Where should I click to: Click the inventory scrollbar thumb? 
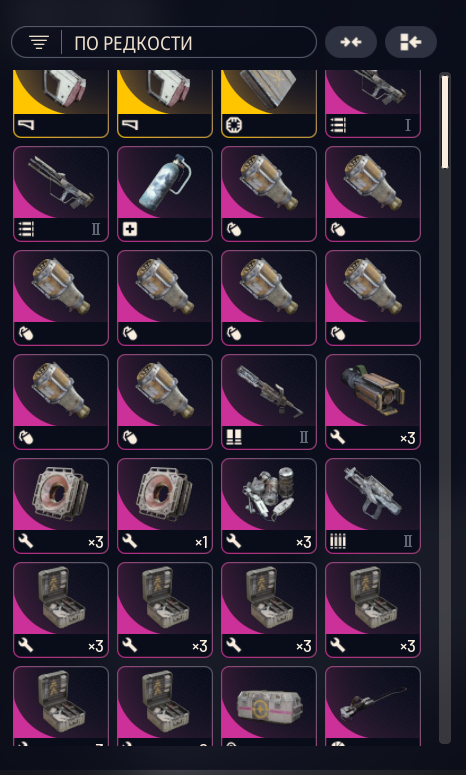click(445, 122)
